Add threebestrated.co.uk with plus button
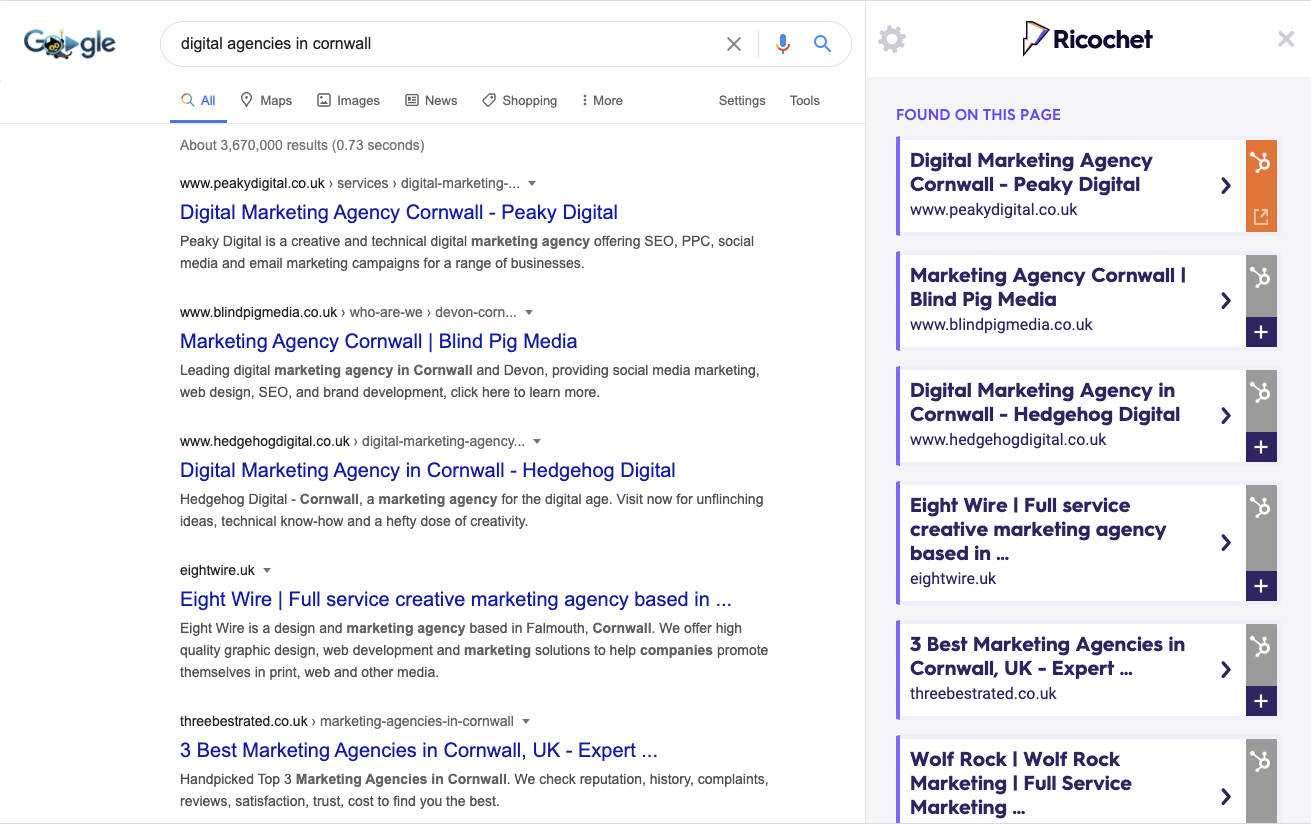This screenshot has width=1311, height=824. pos(1261,702)
